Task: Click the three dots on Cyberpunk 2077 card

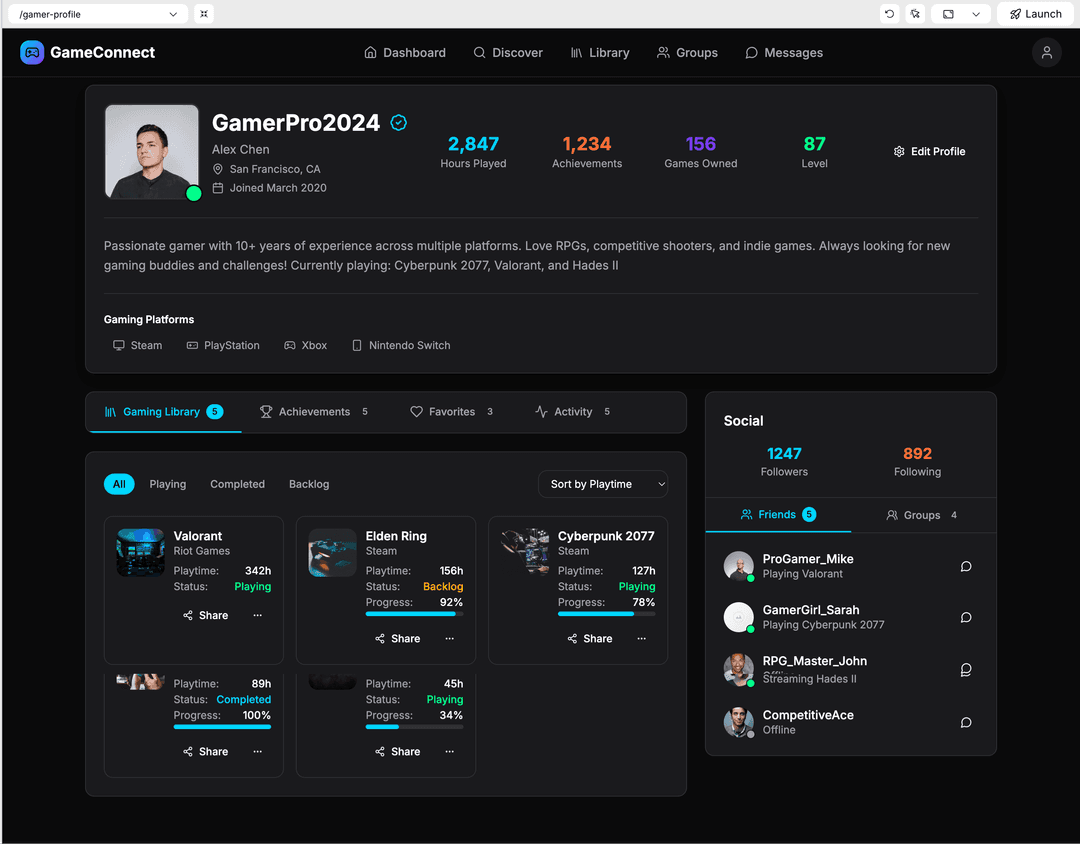Action: 641,639
